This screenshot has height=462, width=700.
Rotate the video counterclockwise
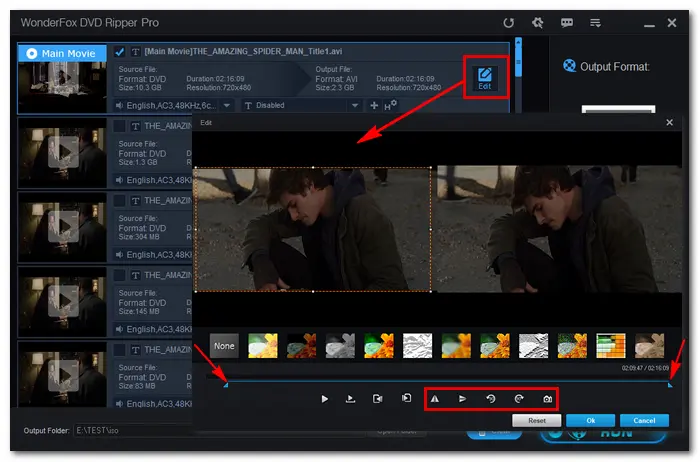pos(491,399)
